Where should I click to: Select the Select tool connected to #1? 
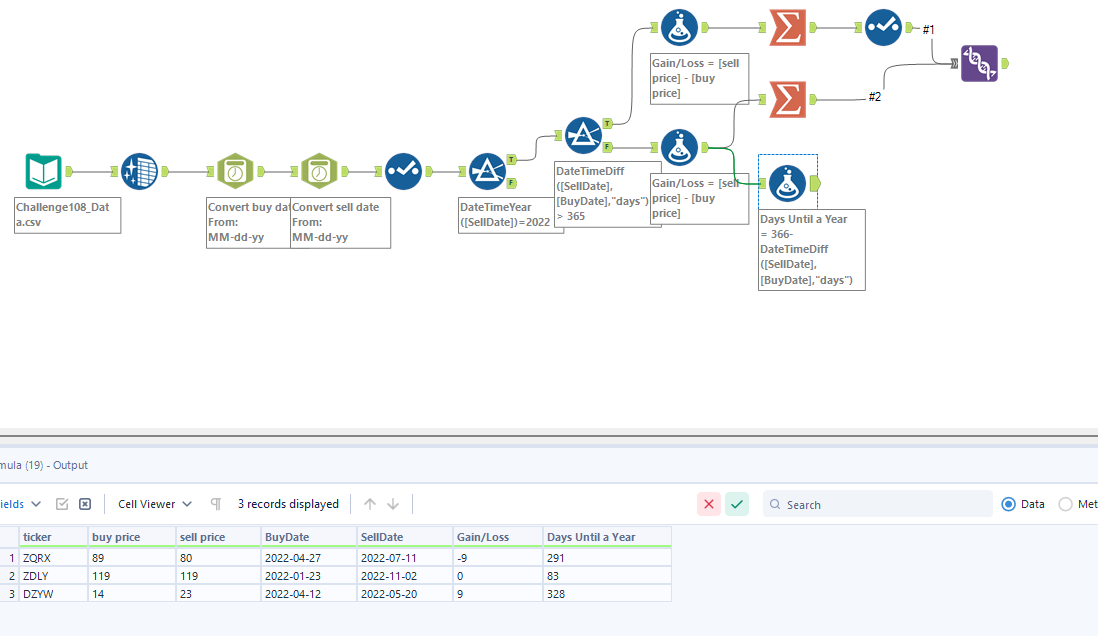[x=883, y=27]
